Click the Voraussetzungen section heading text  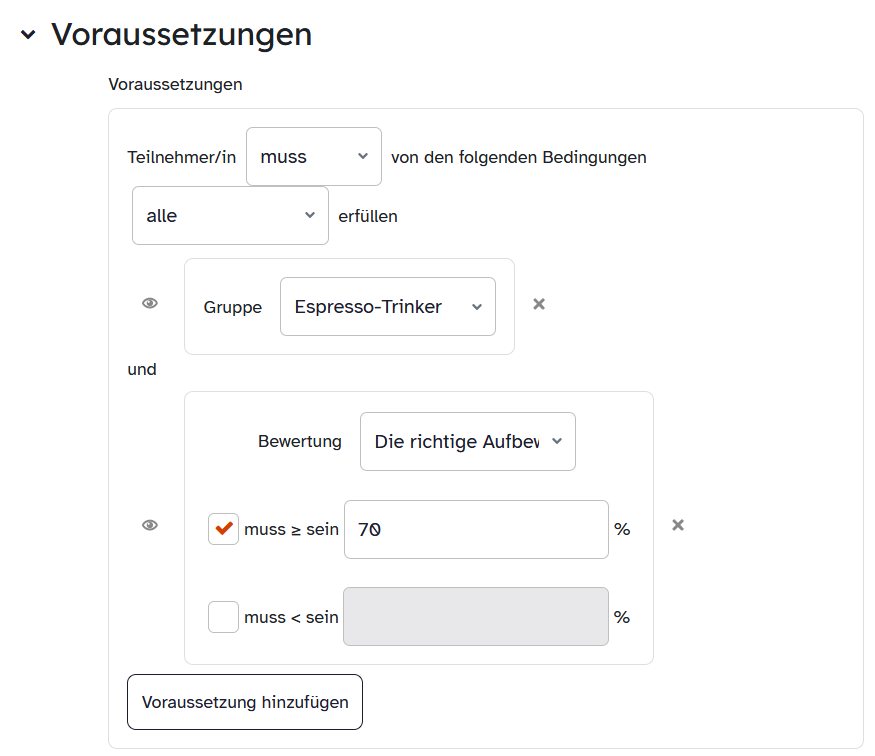[x=181, y=35]
